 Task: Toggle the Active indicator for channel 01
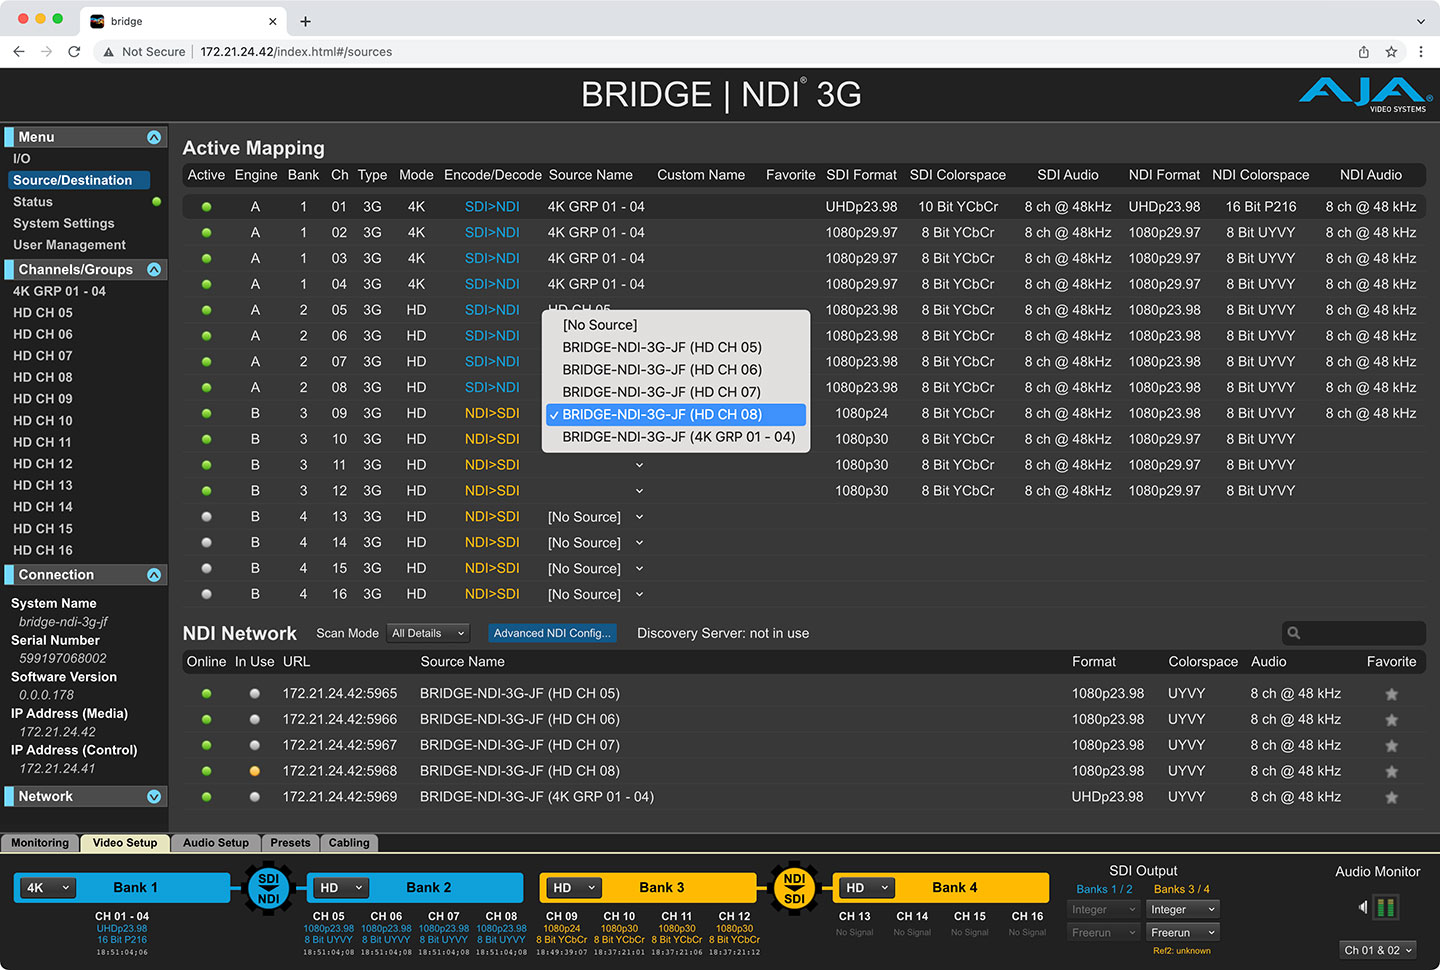(207, 207)
